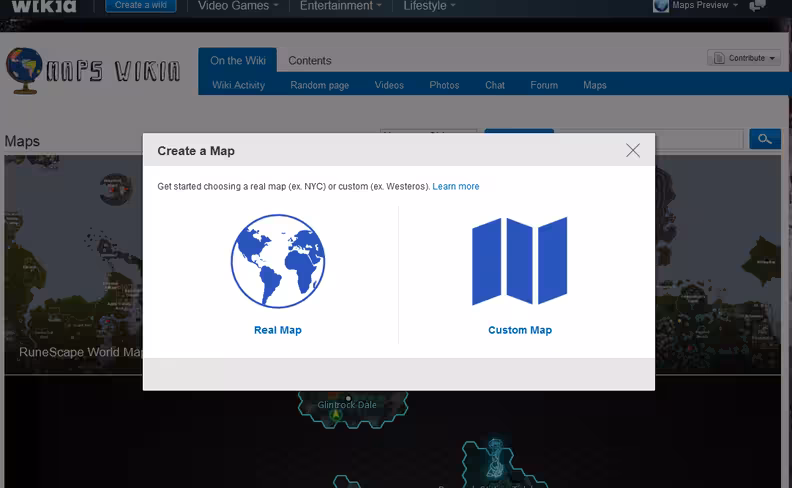
Task: Choose the Real Map globe icon
Action: (278, 261)
